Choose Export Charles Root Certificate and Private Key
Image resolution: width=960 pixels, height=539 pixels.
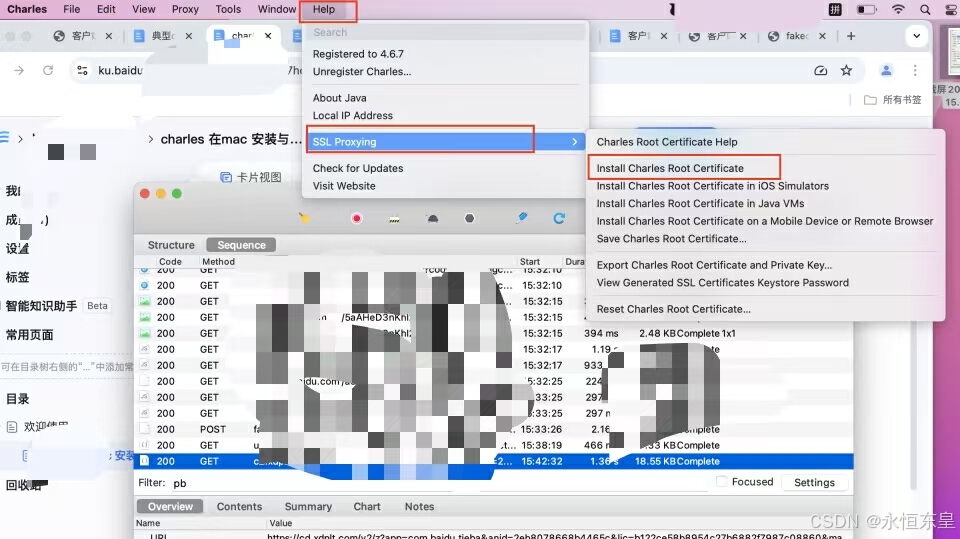(714, 265)
